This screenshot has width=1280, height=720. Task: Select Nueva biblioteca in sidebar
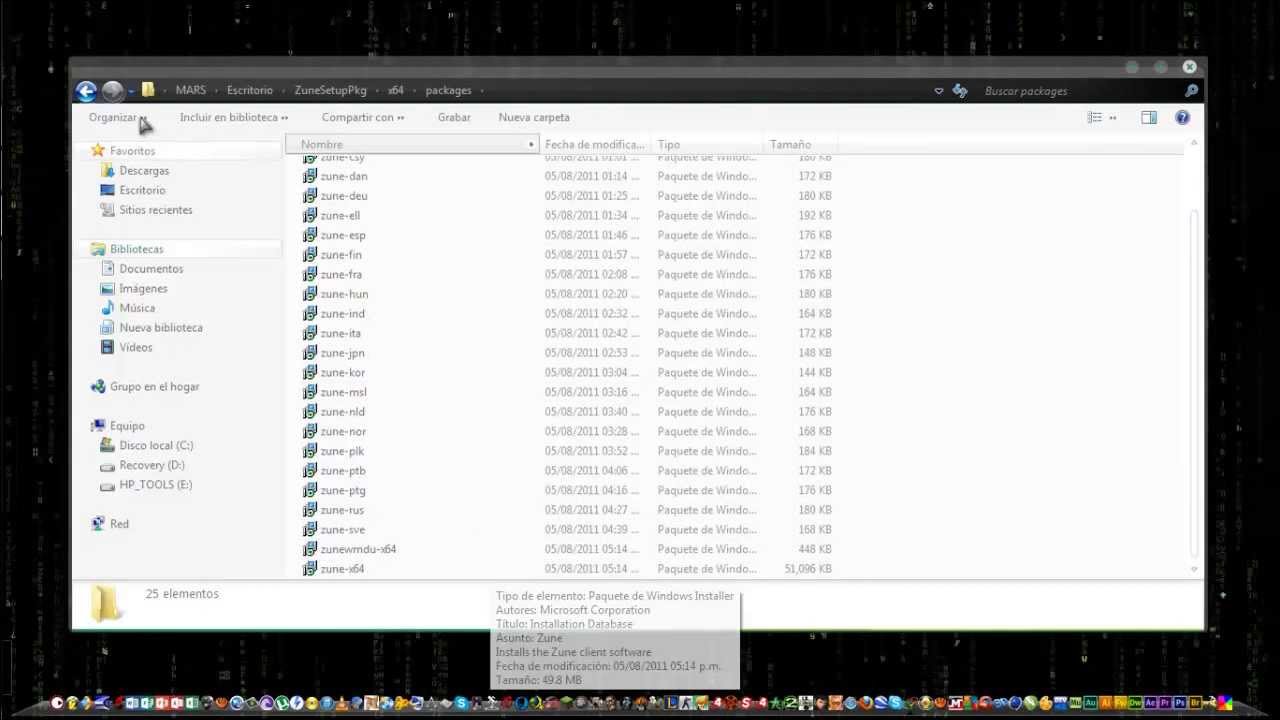[x=161, y=328]
